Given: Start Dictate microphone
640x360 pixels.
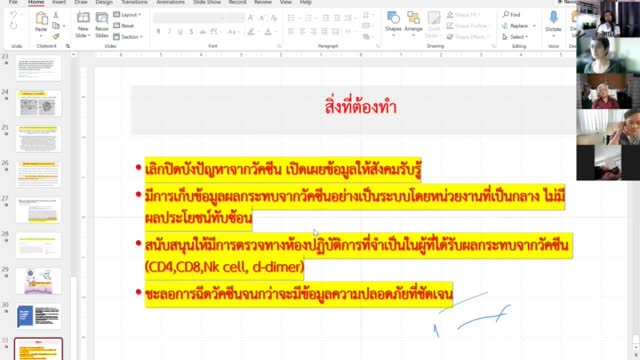Looking at the screenshot, I should (553, 22).
